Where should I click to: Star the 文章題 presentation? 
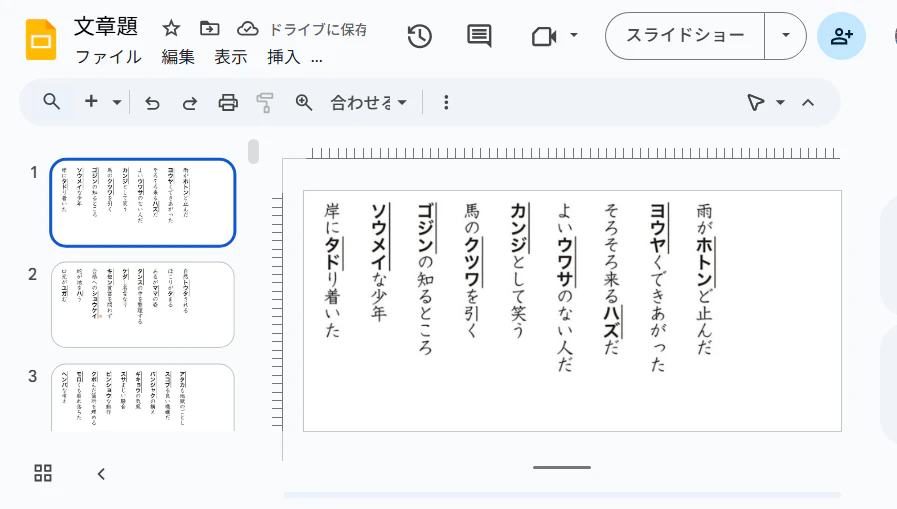pos(171,28)
